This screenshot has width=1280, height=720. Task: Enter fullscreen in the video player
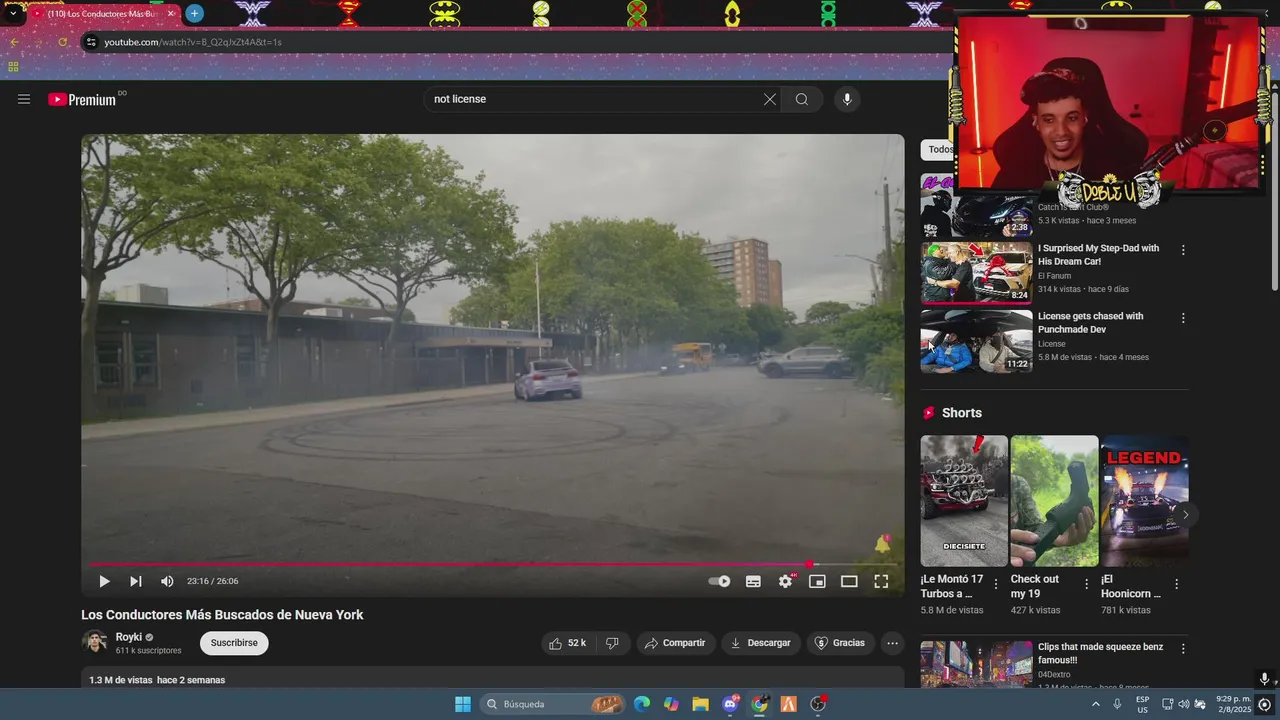[x=881, y=581]
